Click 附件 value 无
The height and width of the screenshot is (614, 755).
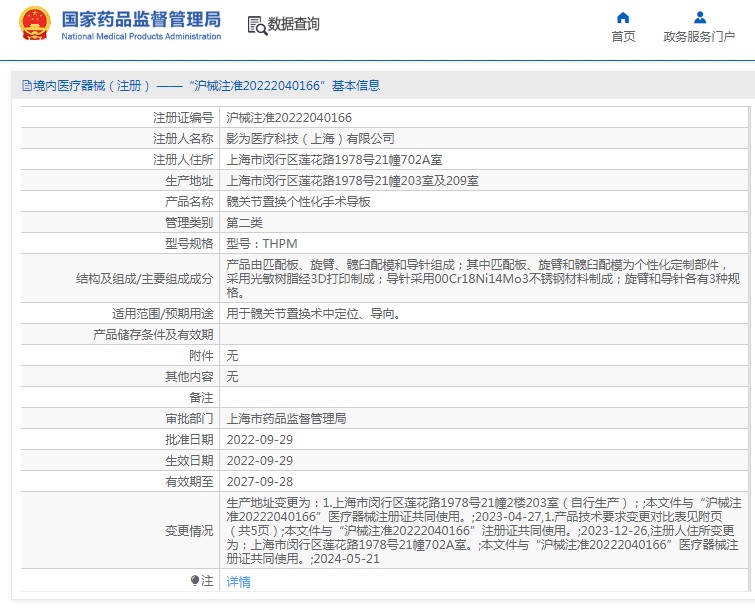coord(232,356)
